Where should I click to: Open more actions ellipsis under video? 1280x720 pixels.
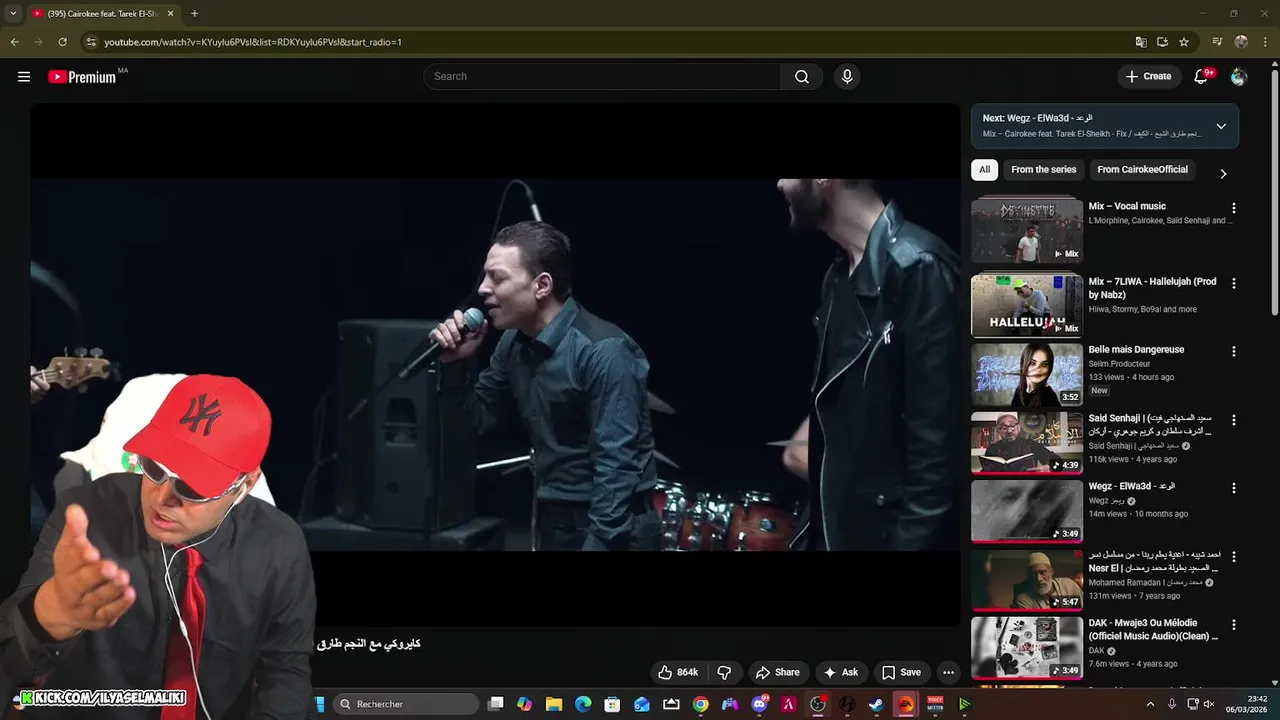948,672
